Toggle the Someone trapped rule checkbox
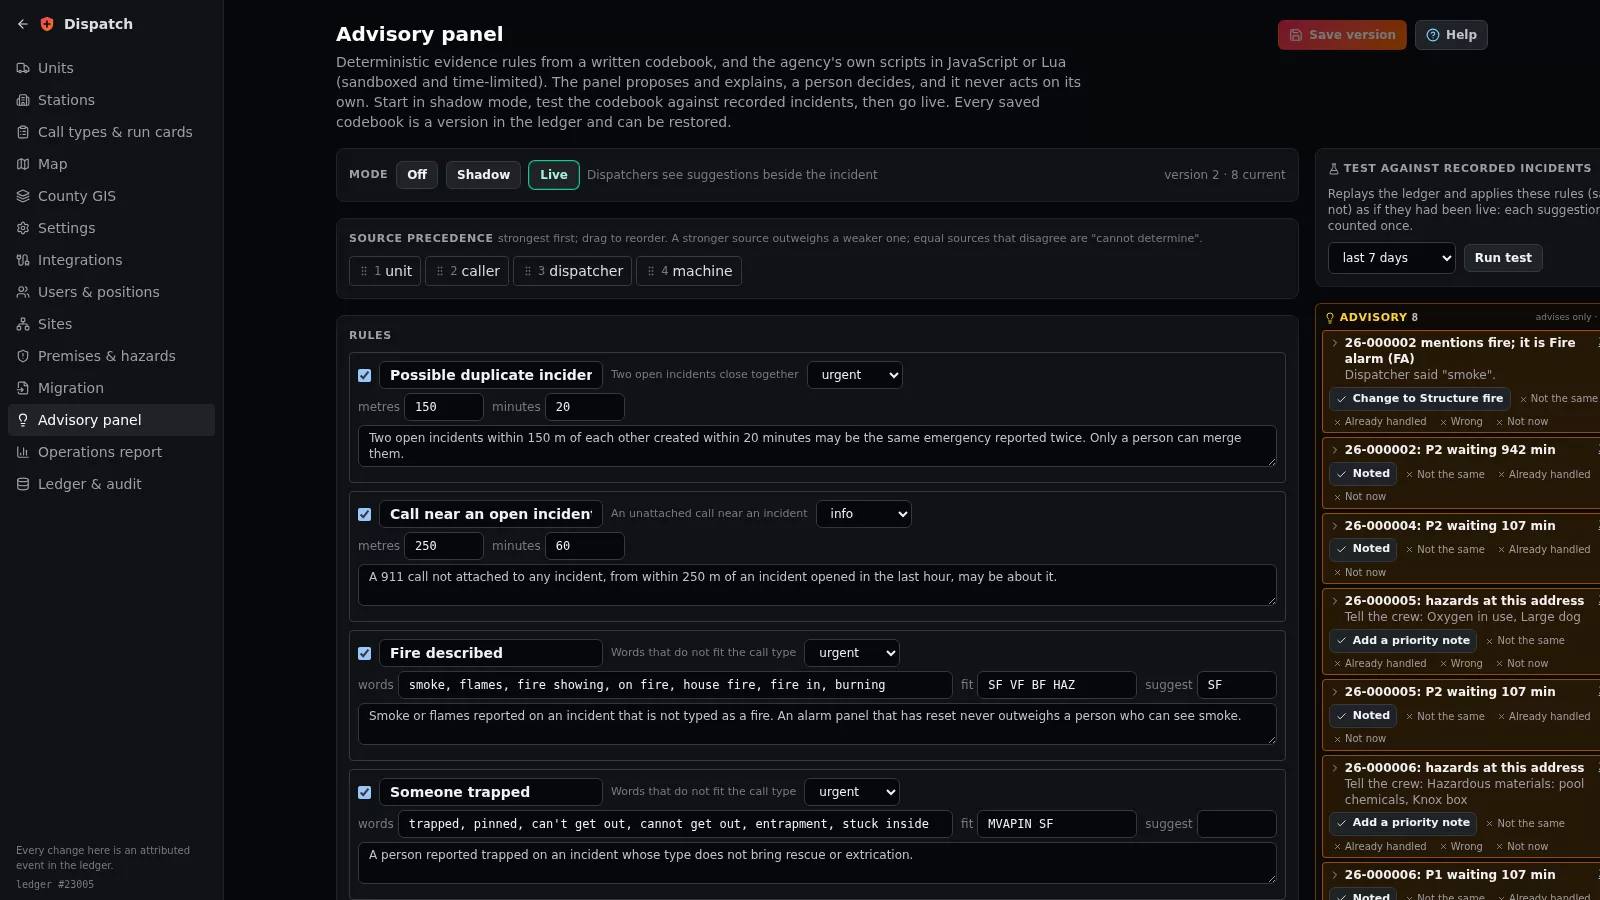The width and height of the screenshot is (1600, 900). [x=365, y=793]
